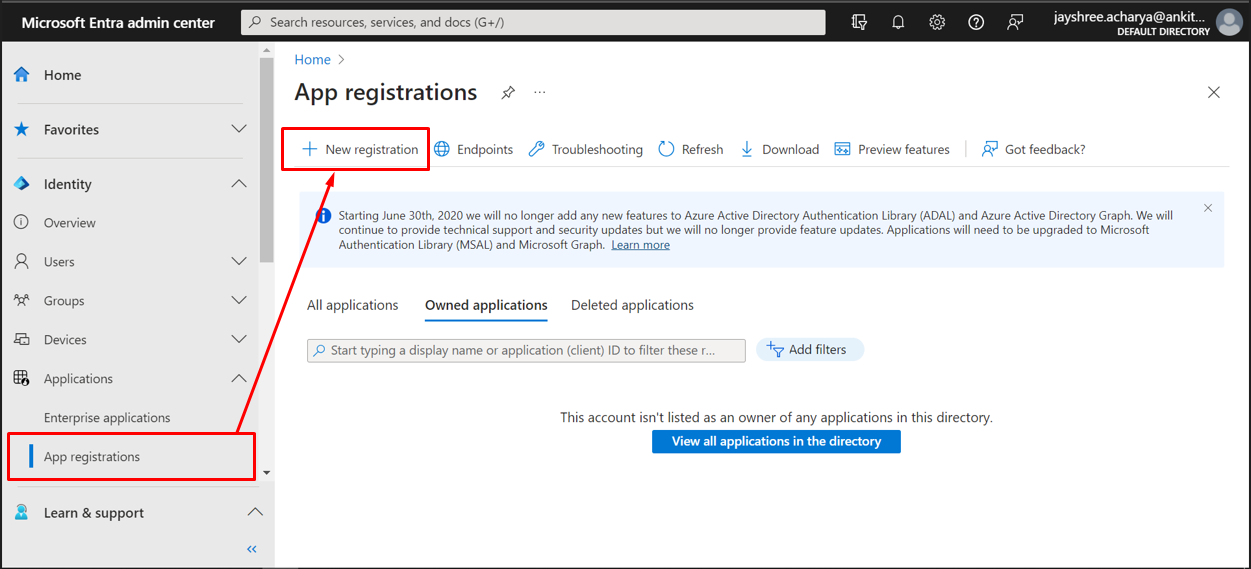Click the Identity diamond icon
The image size is (1251, 569).
tap(22, 184)
